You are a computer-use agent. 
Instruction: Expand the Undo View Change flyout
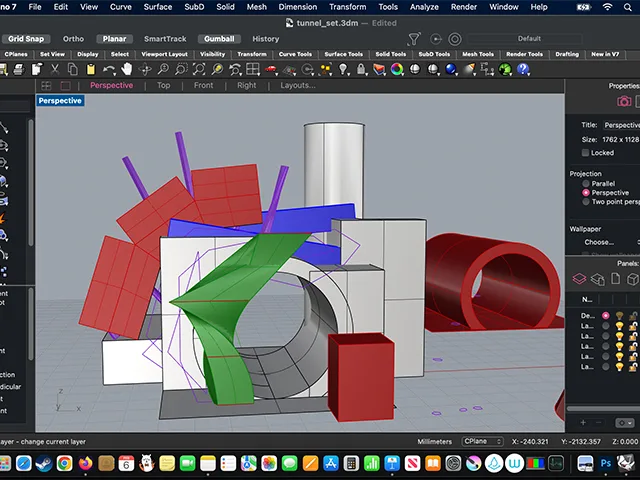click(x=241, y=74)
